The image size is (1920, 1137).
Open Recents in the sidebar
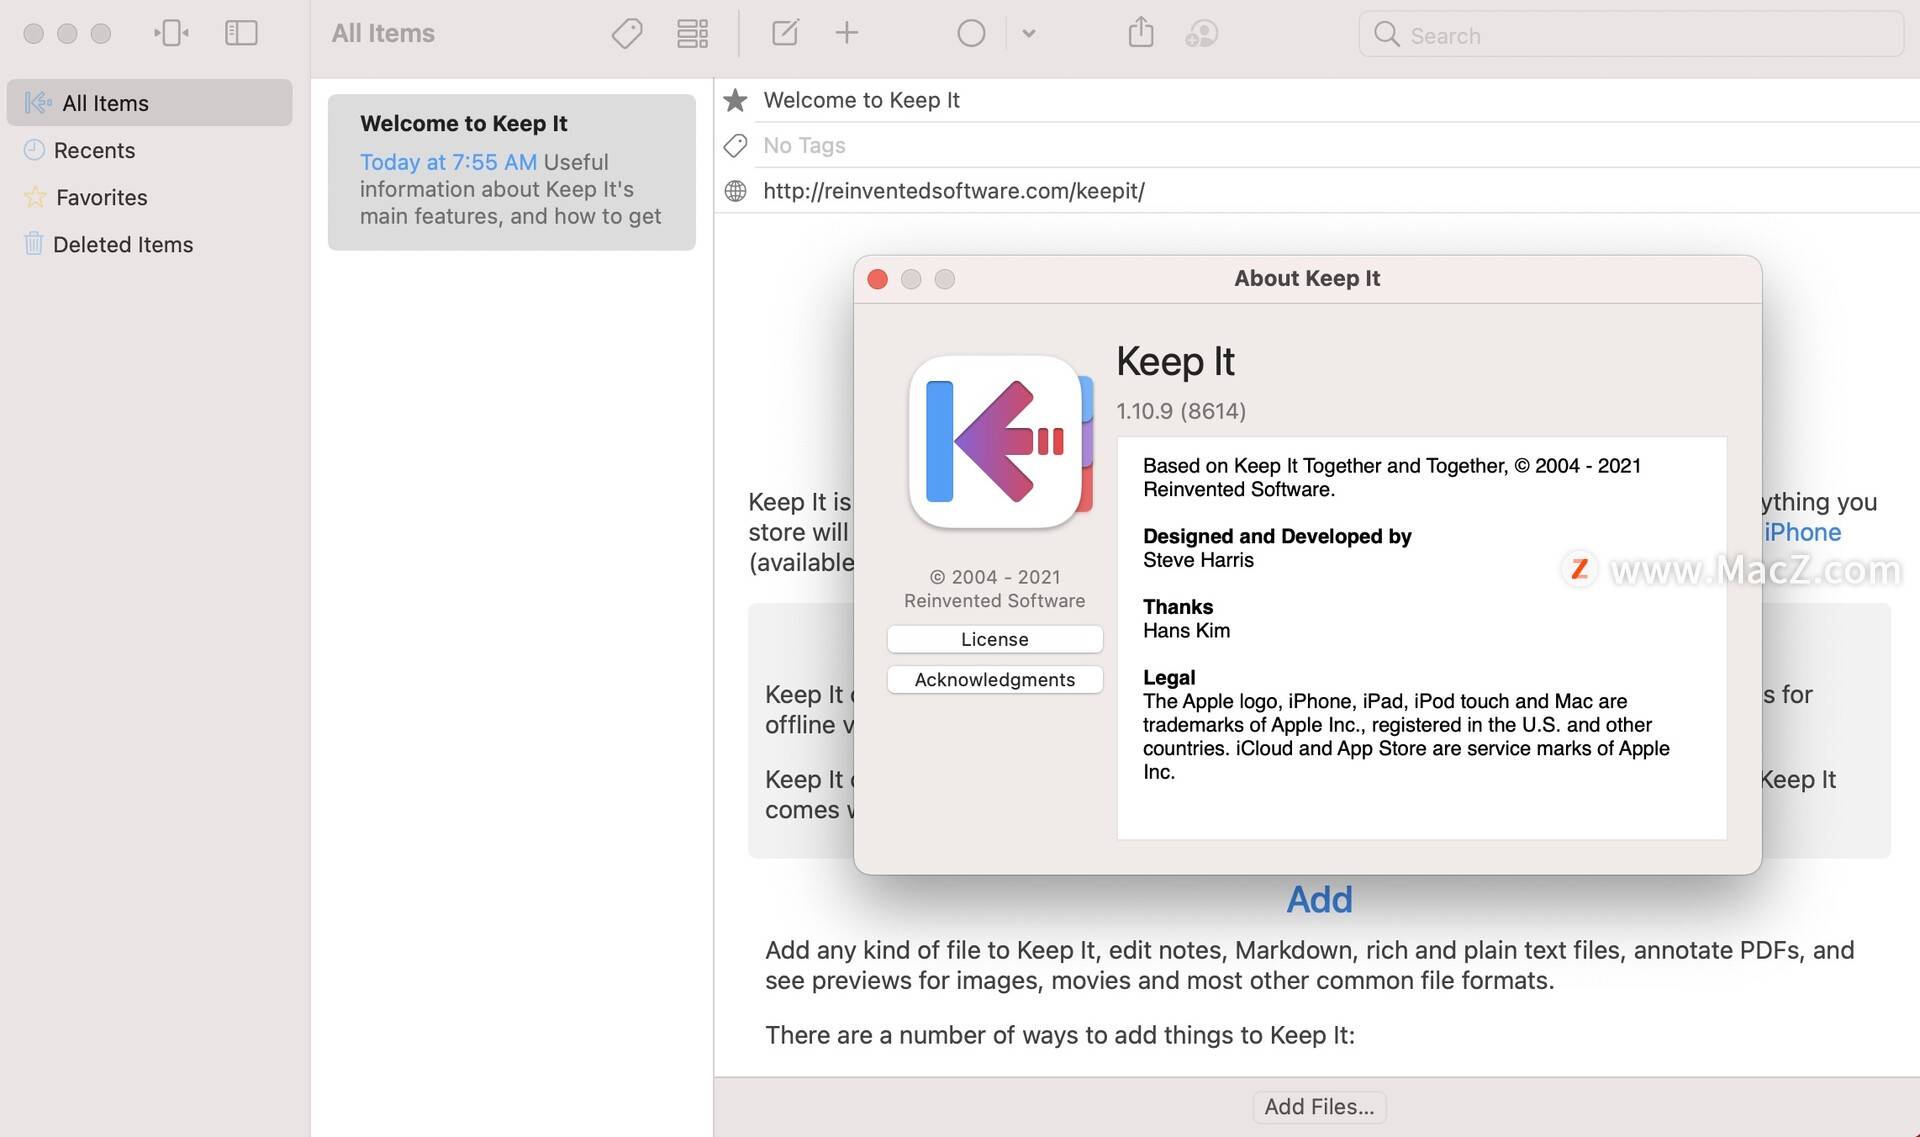click(x=149, y=150)
